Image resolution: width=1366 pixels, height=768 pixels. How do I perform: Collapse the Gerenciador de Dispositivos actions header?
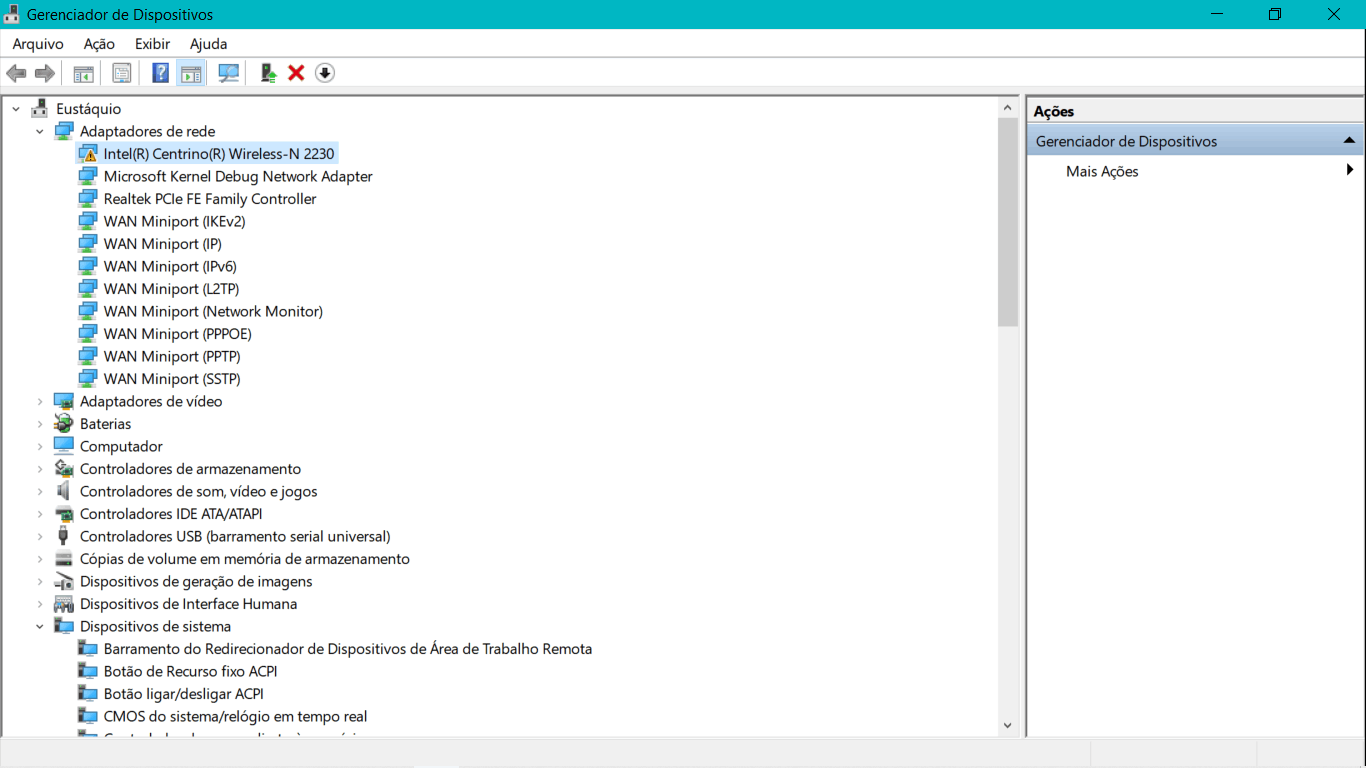1349,141
